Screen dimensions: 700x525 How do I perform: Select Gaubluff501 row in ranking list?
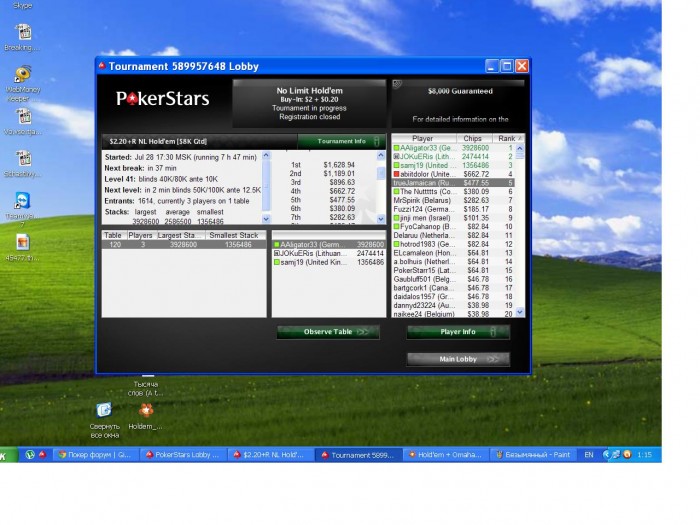click(x=453, y=279)
